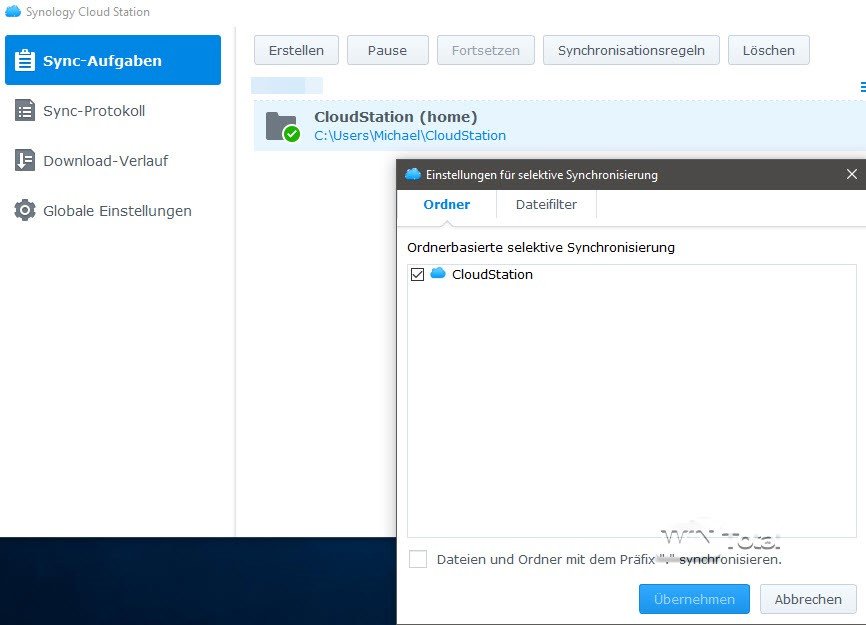Open Synchronisationsregeln

click(631, 50)
